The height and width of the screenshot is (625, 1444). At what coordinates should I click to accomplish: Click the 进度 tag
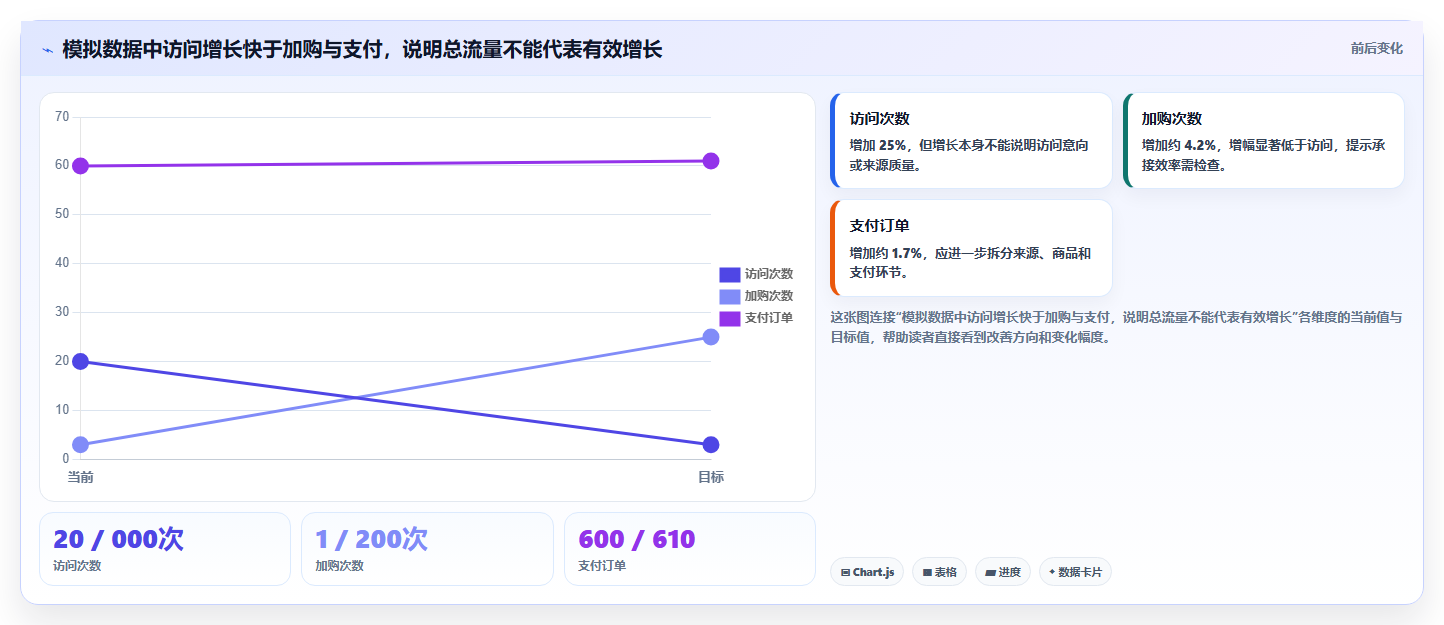click(1003, 572)
